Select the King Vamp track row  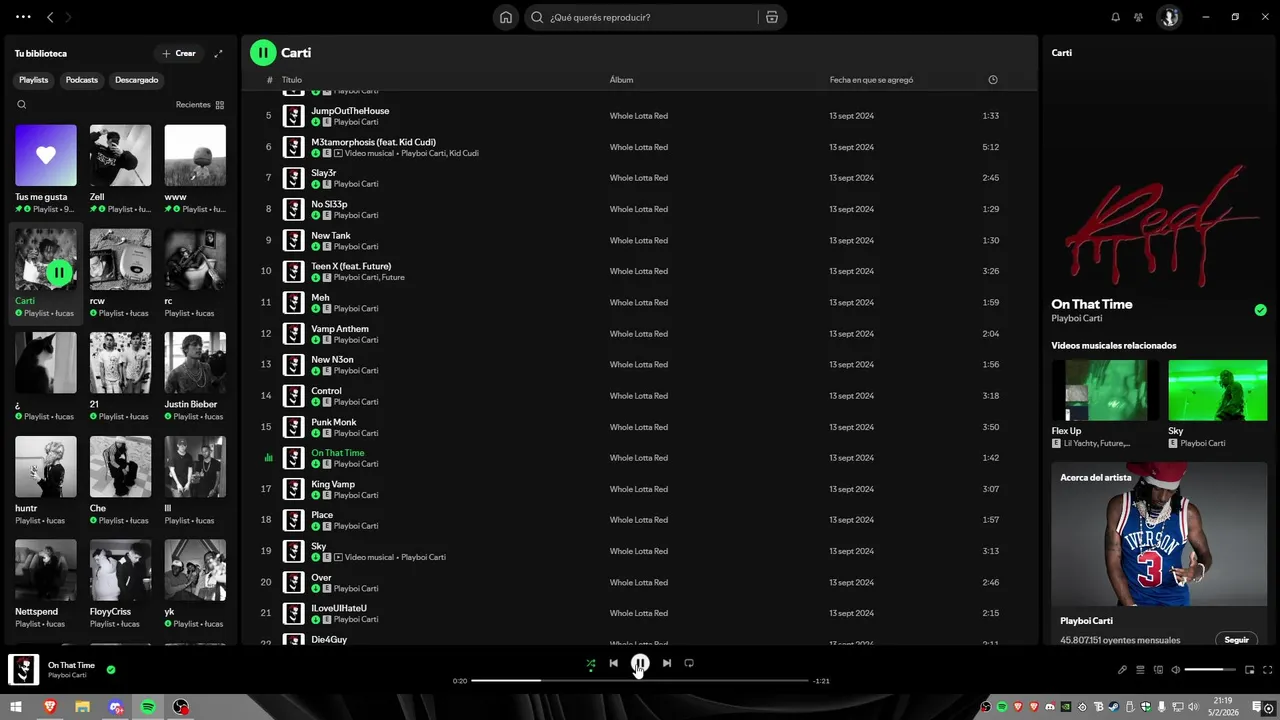pyautogui.click(x=639, y=489)
